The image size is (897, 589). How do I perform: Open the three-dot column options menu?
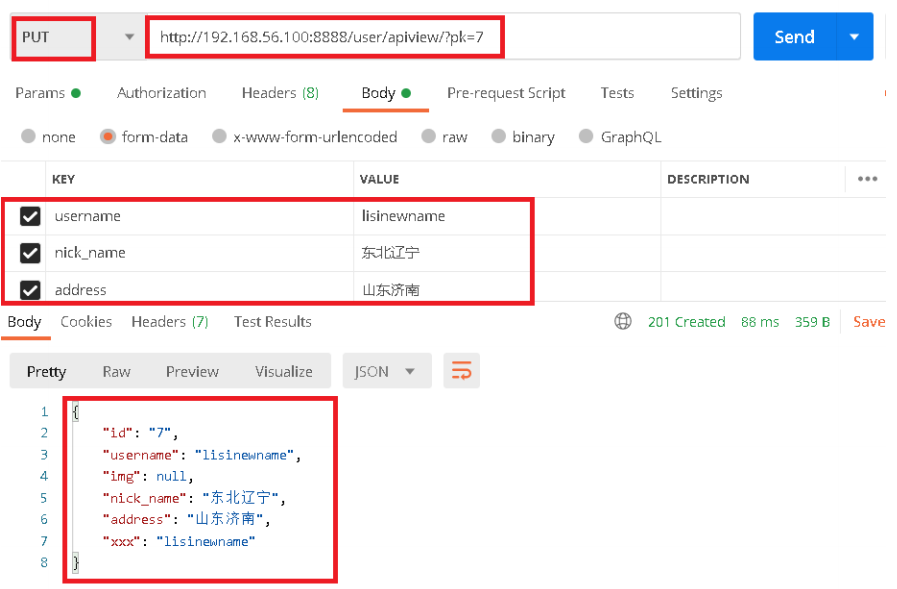click(x=867, y=179)
